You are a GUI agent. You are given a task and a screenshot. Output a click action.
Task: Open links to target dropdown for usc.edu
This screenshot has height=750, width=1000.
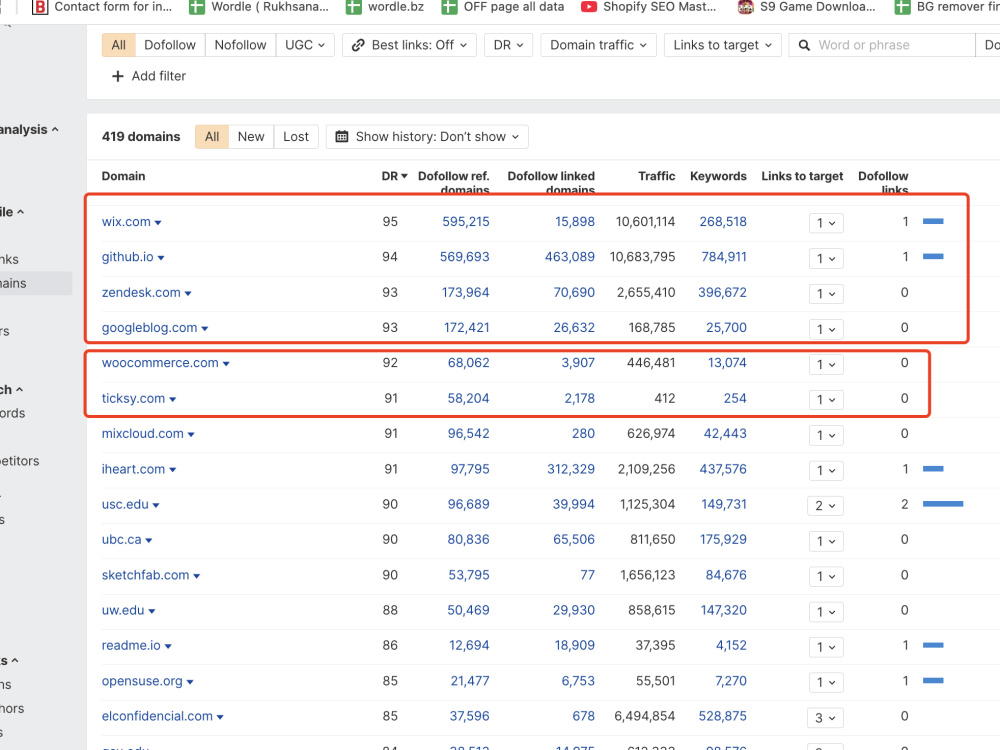click(826, 506)
